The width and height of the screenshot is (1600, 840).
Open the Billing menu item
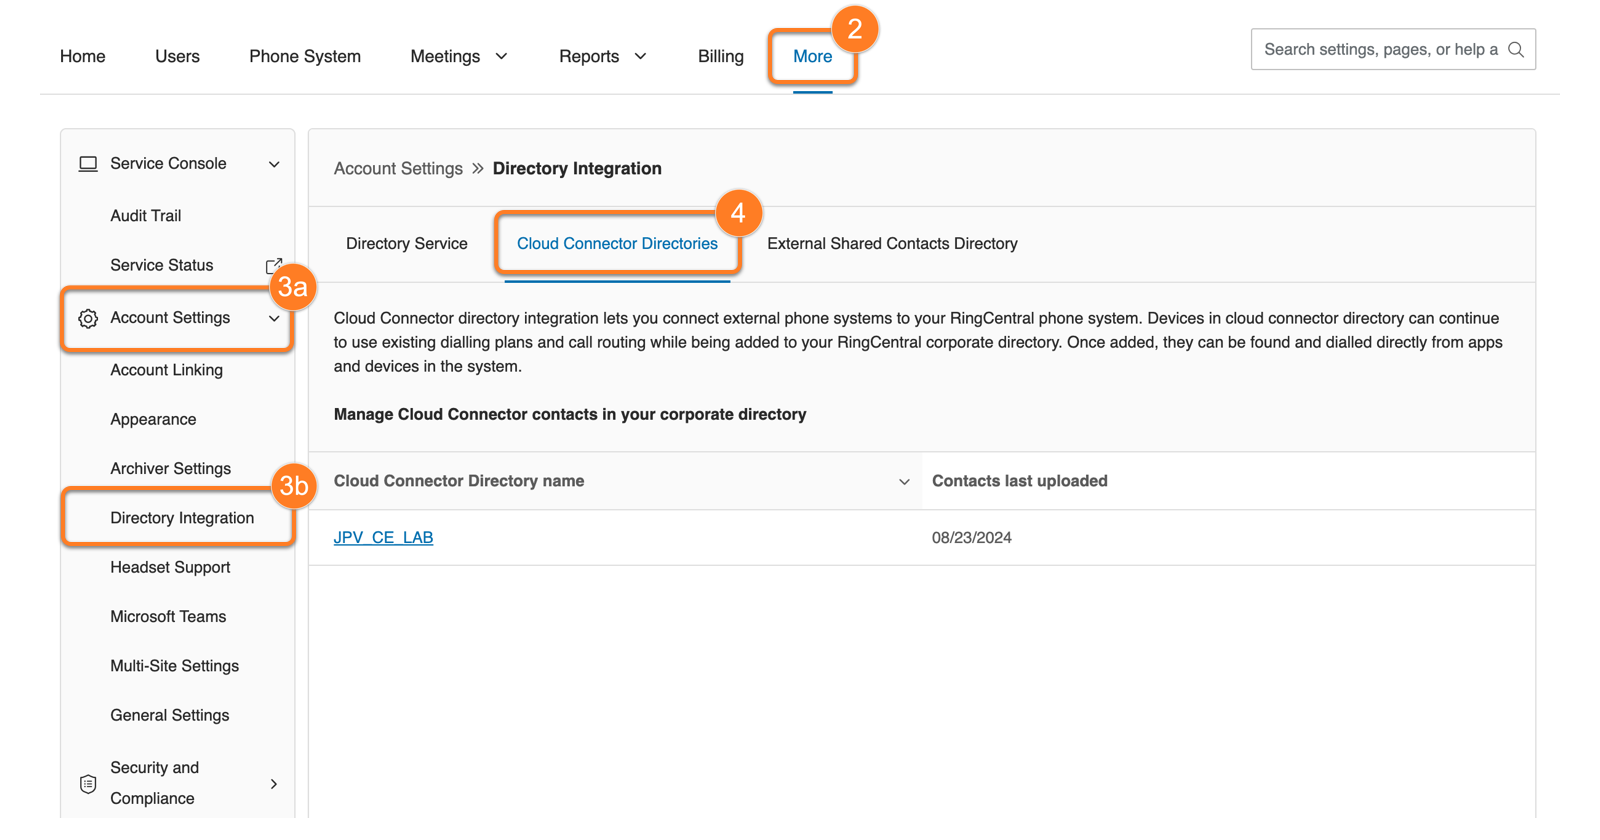[x=720, y=57]
